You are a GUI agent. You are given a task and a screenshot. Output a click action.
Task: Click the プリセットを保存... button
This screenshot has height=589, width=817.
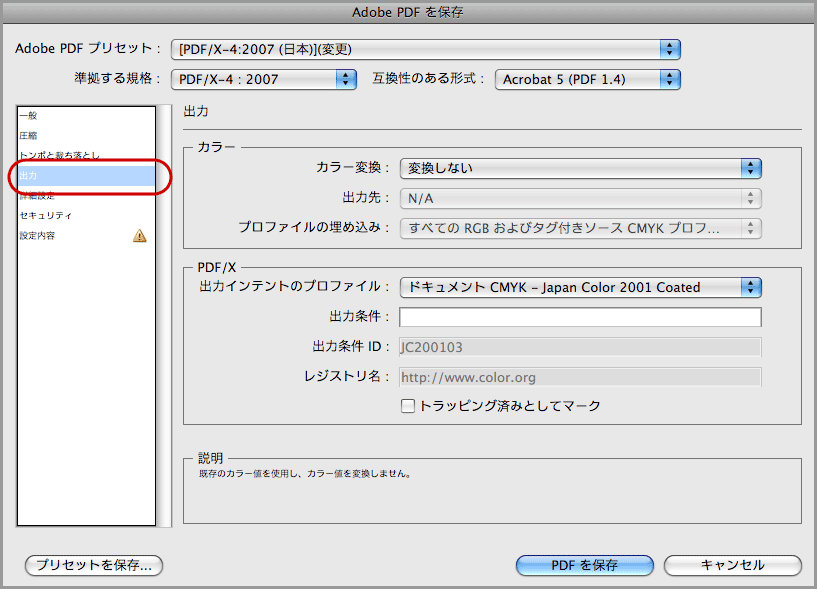point(94,565)
